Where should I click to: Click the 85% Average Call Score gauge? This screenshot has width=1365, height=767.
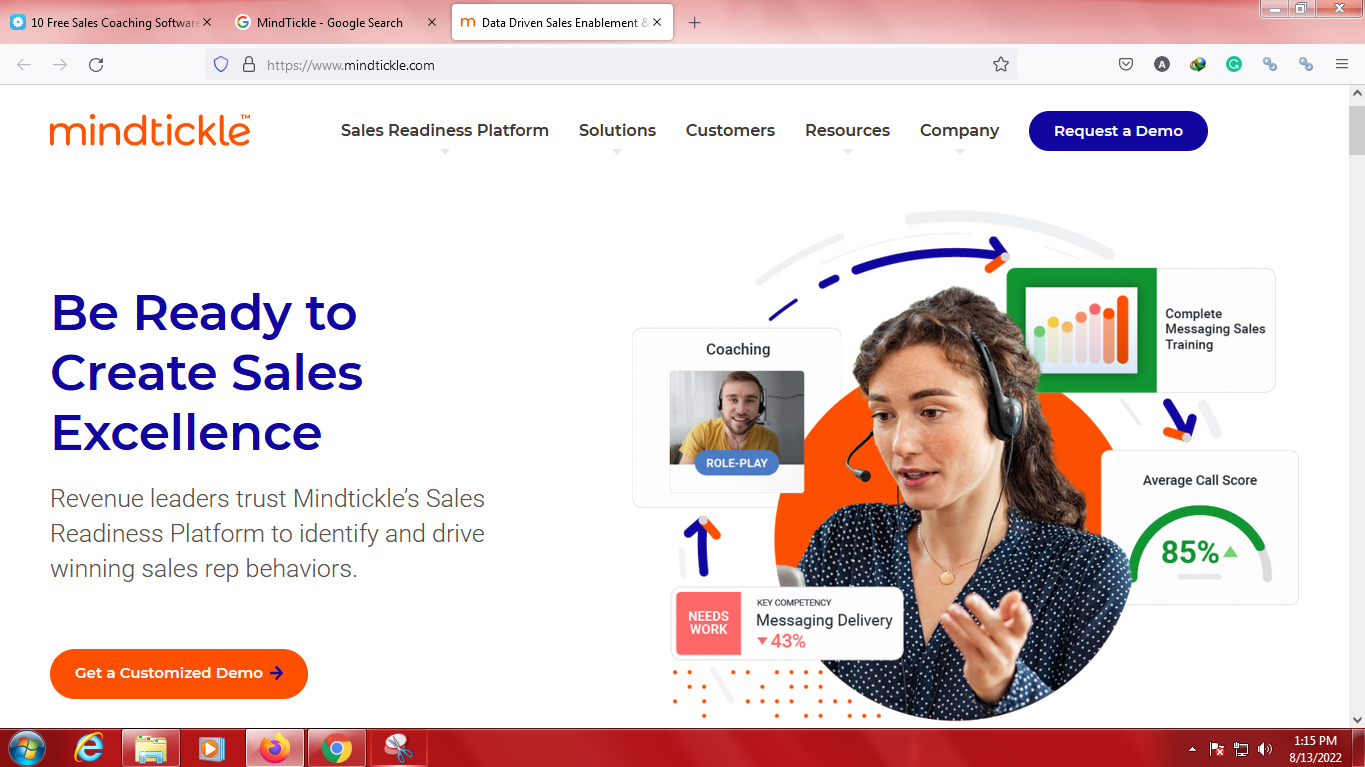tap(1200, 545)
